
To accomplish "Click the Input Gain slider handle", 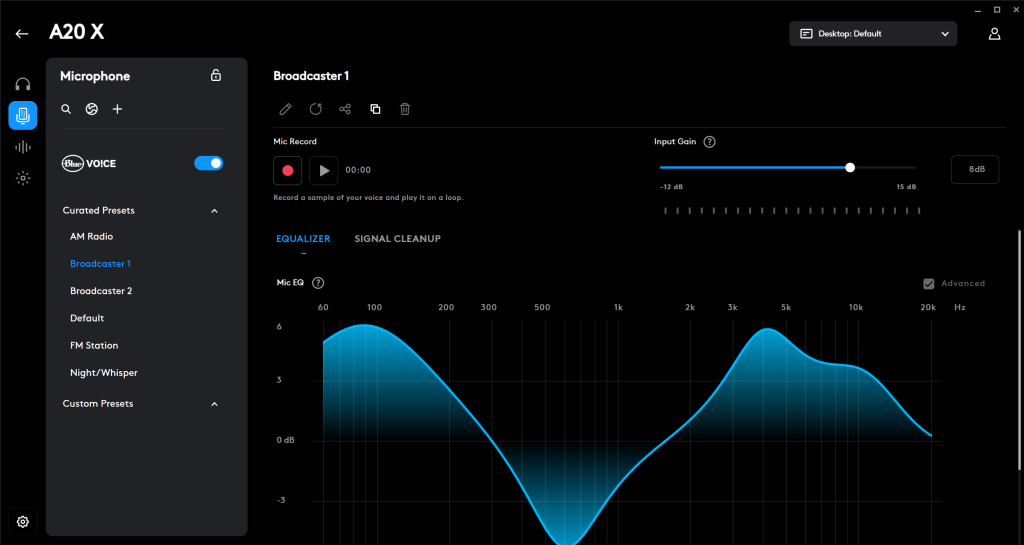I will (x=850, y=168).
